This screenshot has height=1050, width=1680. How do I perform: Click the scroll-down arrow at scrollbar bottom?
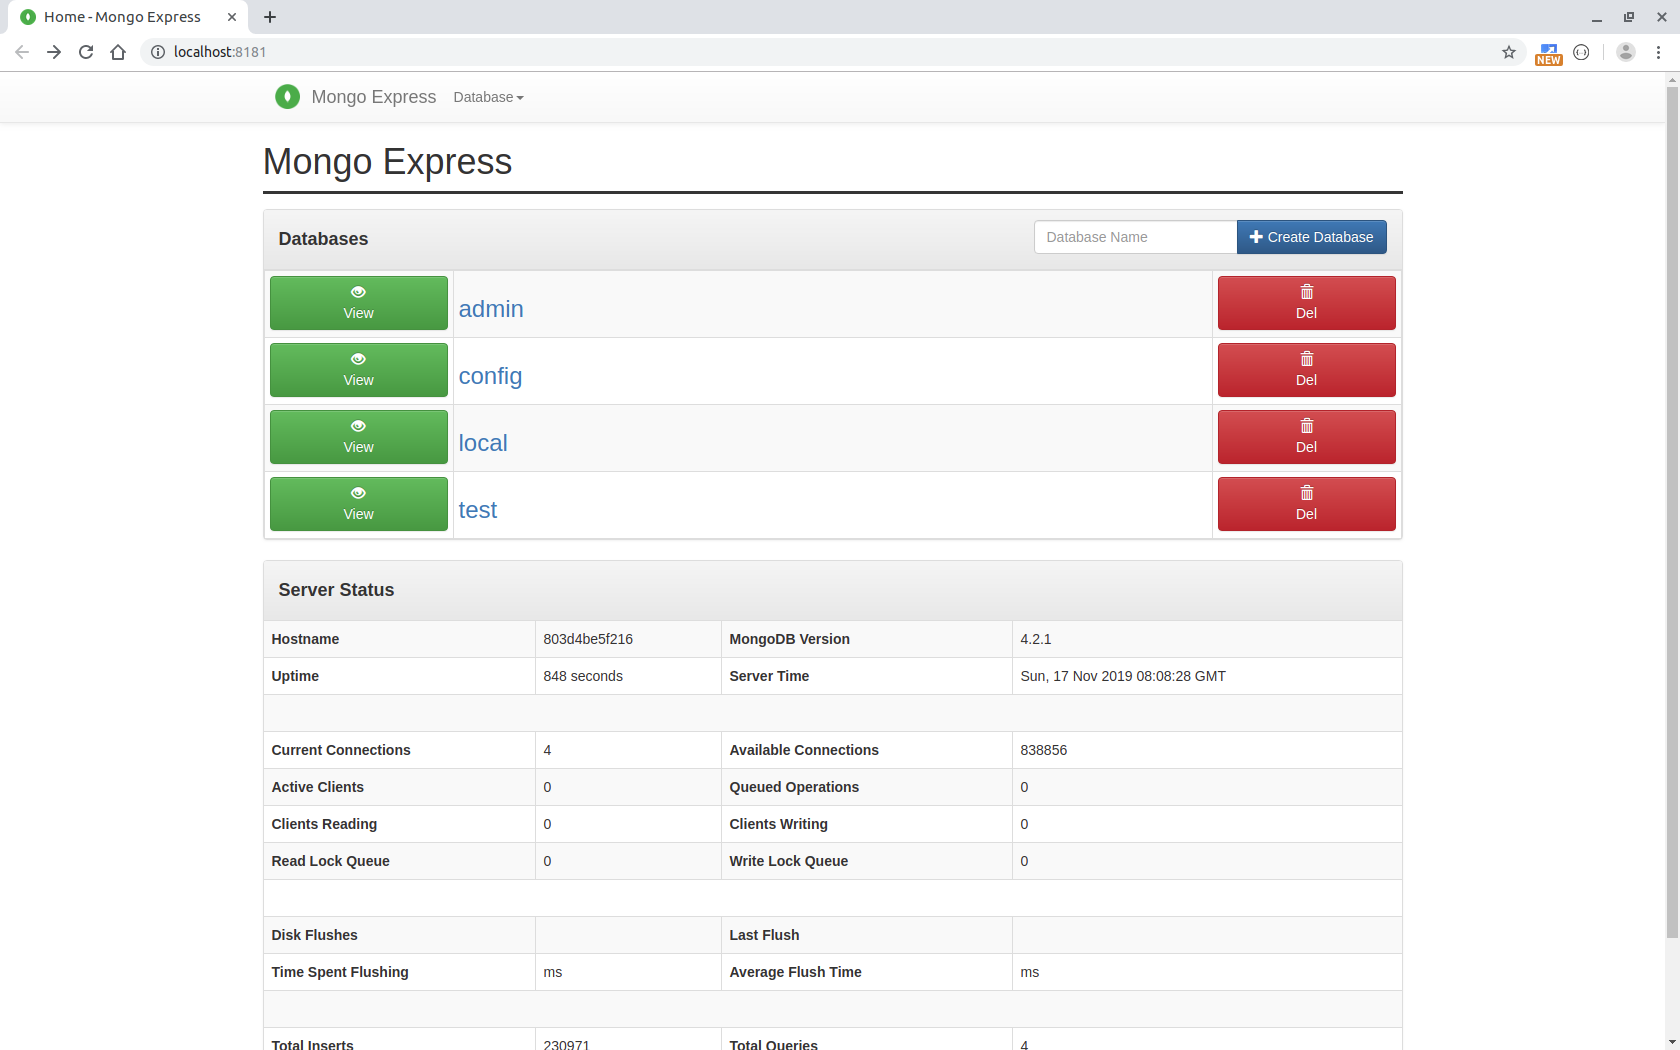coord(1672,1041)
